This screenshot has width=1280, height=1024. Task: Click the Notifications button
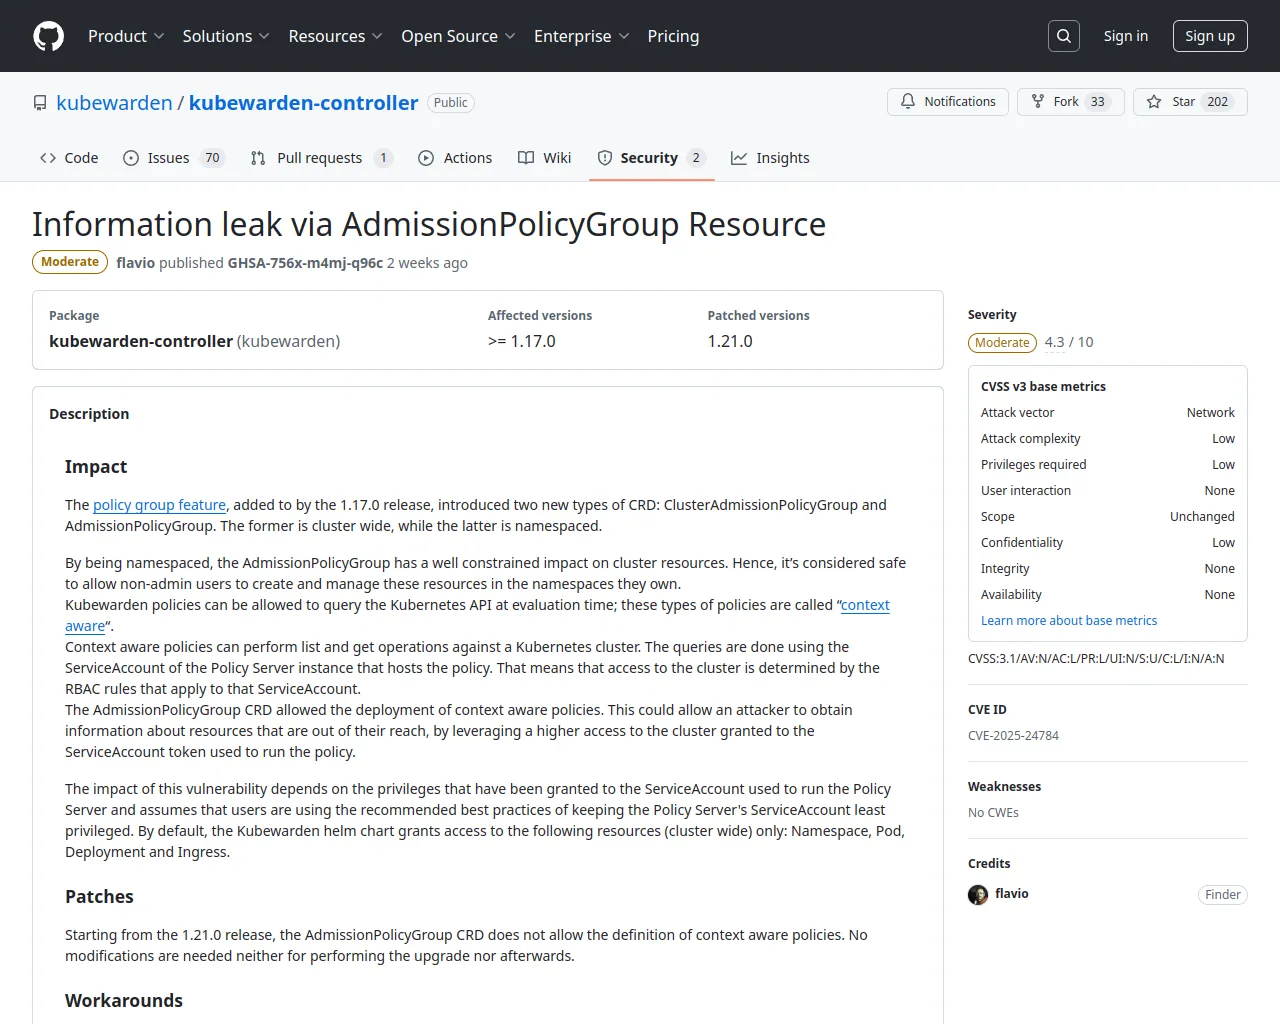pos(948,102)
